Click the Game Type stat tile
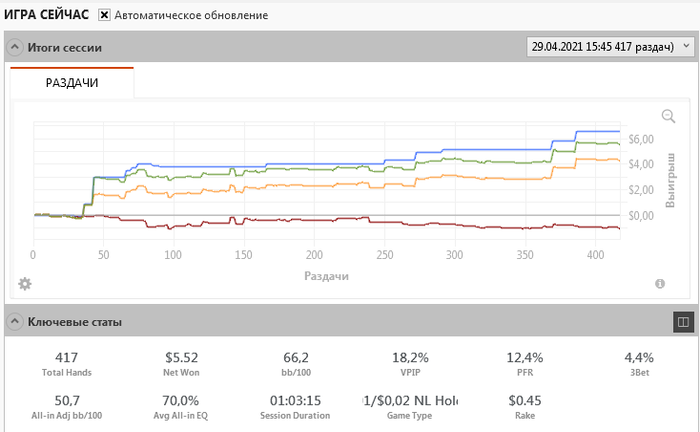700x432 pixels. click(410, 408)
